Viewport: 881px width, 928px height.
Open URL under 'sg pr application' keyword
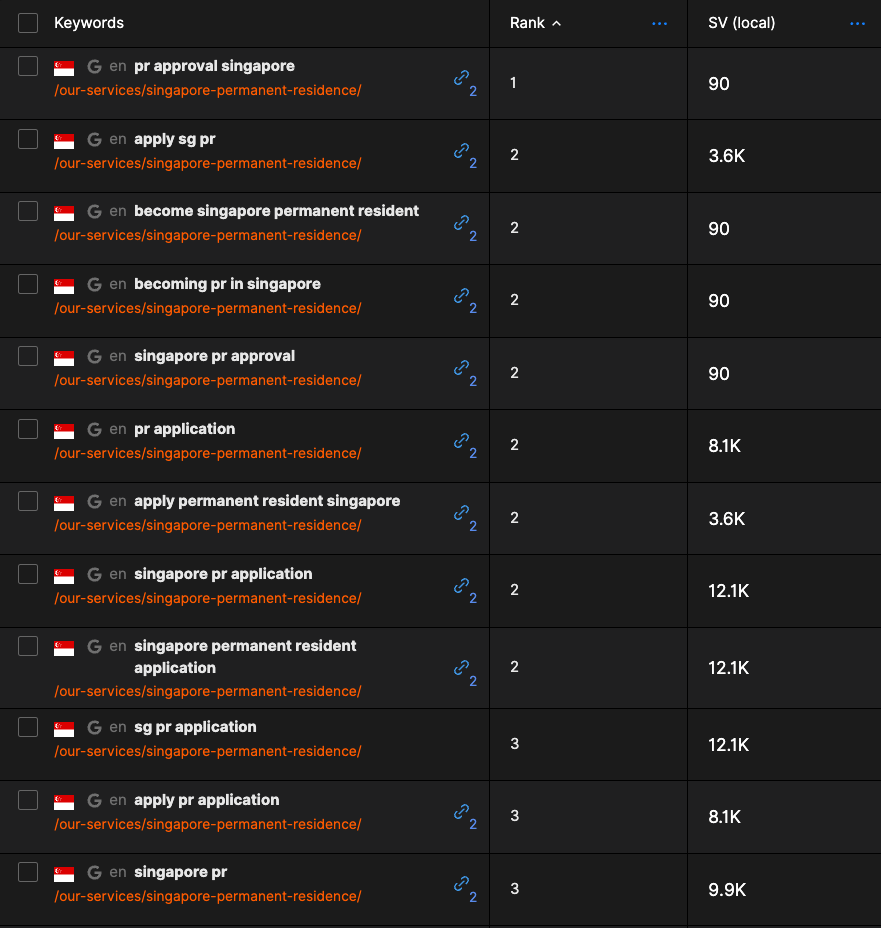click(x=208, y=752)
